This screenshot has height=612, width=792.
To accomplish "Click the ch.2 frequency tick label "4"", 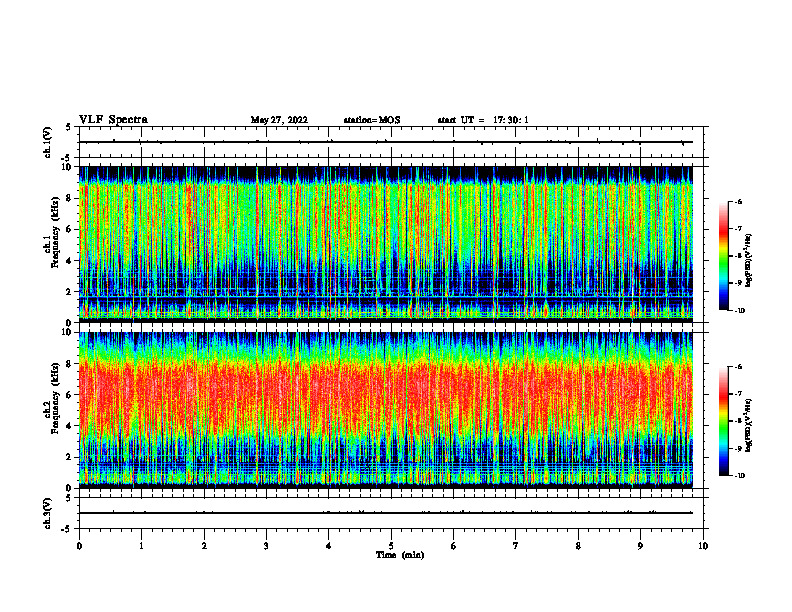I will pos(70,426).
